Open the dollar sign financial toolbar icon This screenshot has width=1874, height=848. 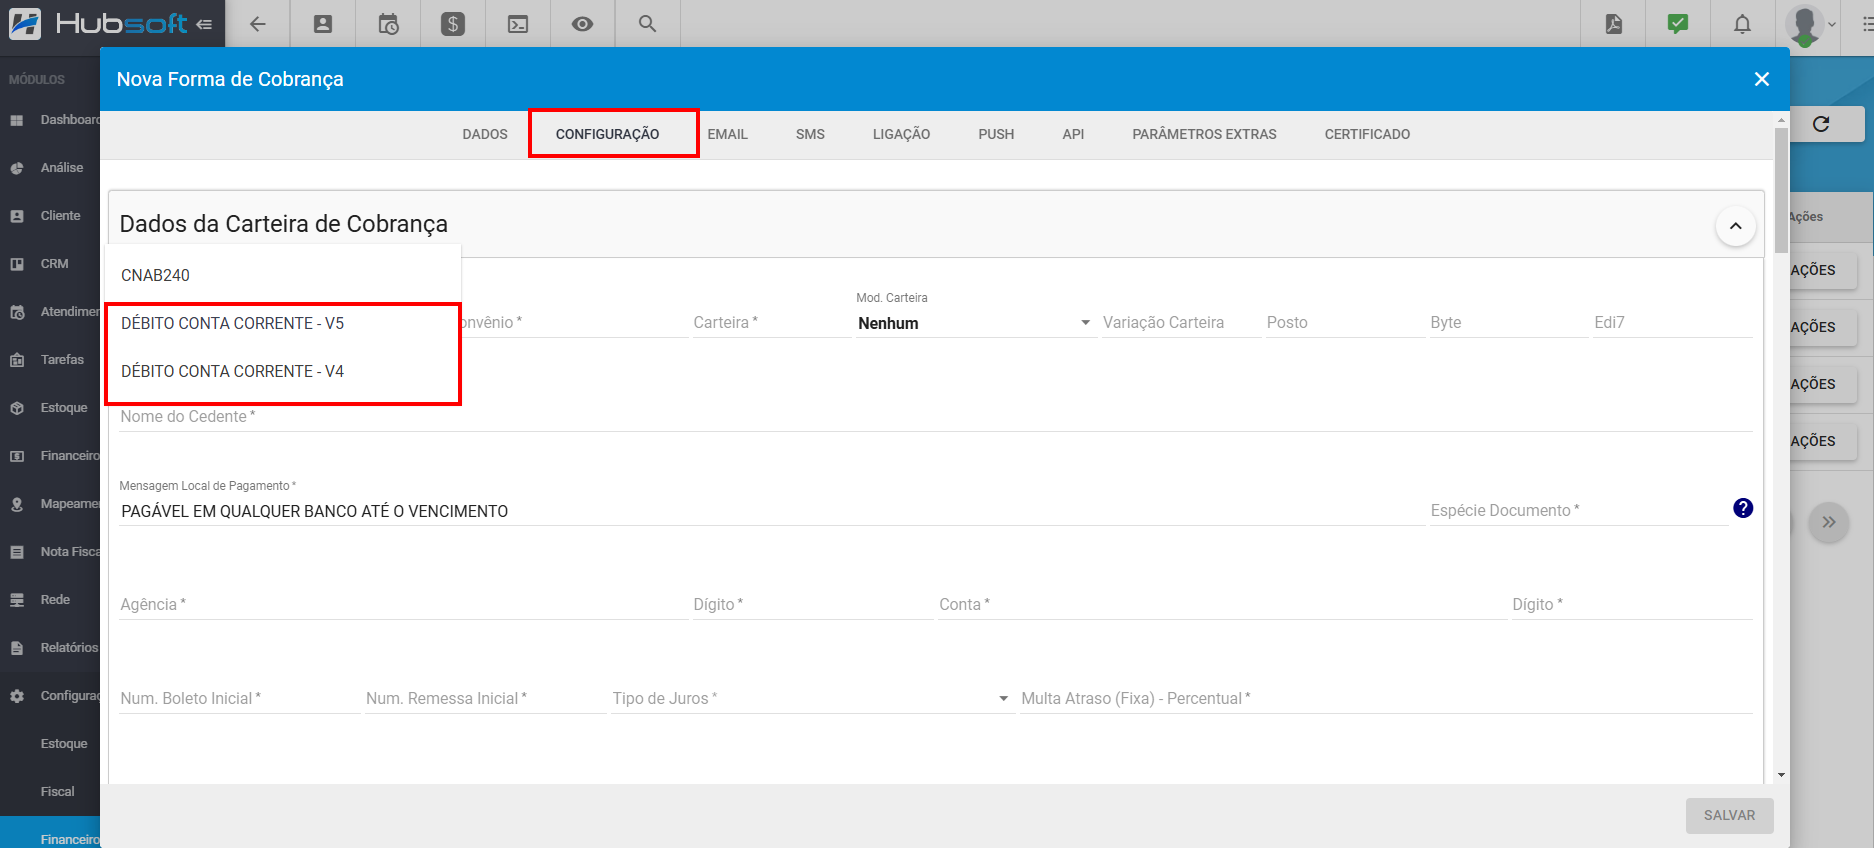click(453, 24)
